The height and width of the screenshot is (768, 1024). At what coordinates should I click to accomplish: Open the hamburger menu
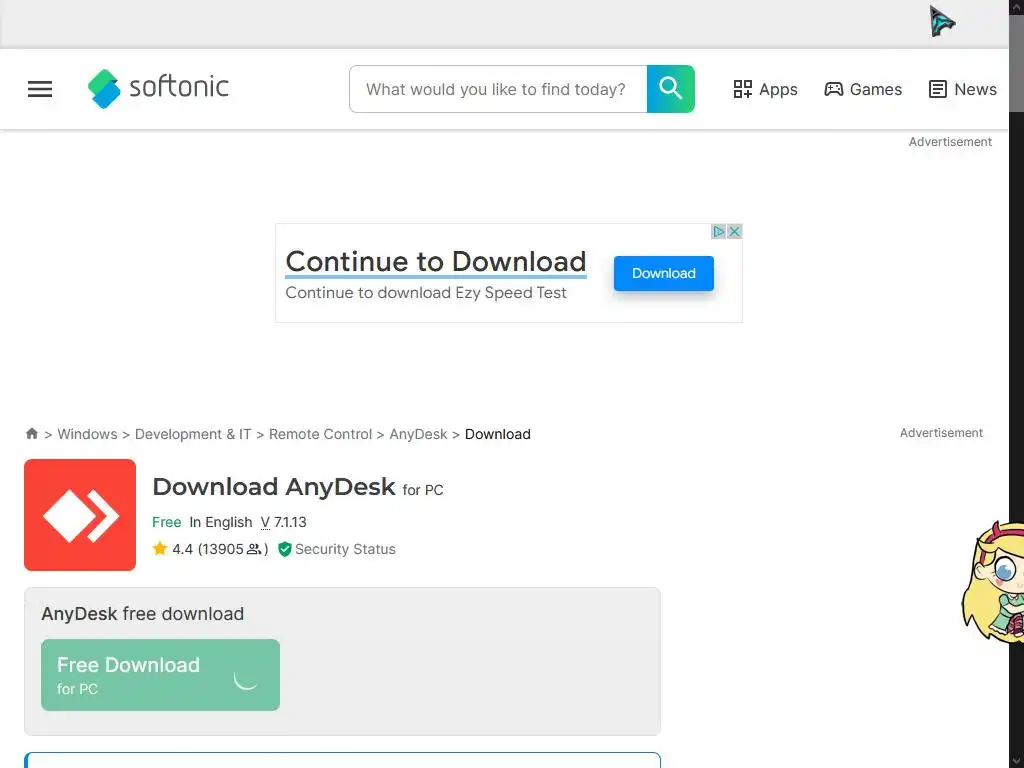[x=40, y=89]
